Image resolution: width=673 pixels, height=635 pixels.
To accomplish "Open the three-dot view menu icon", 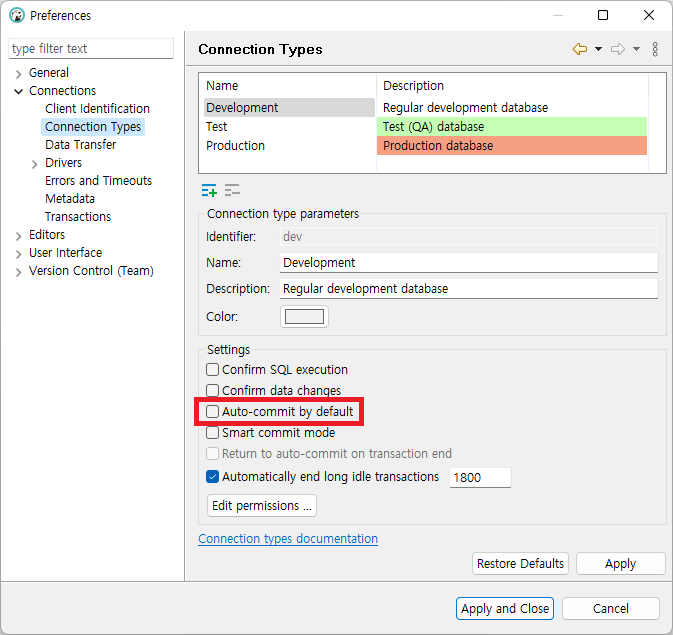I will pyautogui.click(x=655, y=49).
